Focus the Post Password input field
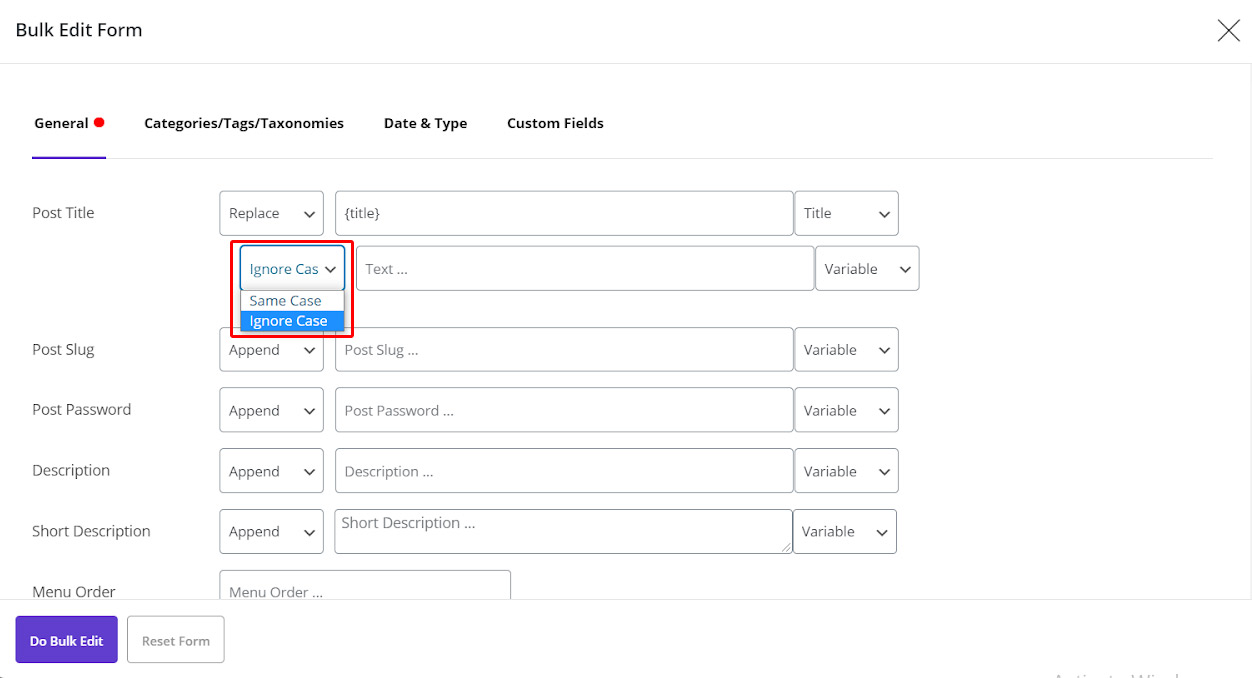Viewport: 1252px width, 678px height. 564,410
